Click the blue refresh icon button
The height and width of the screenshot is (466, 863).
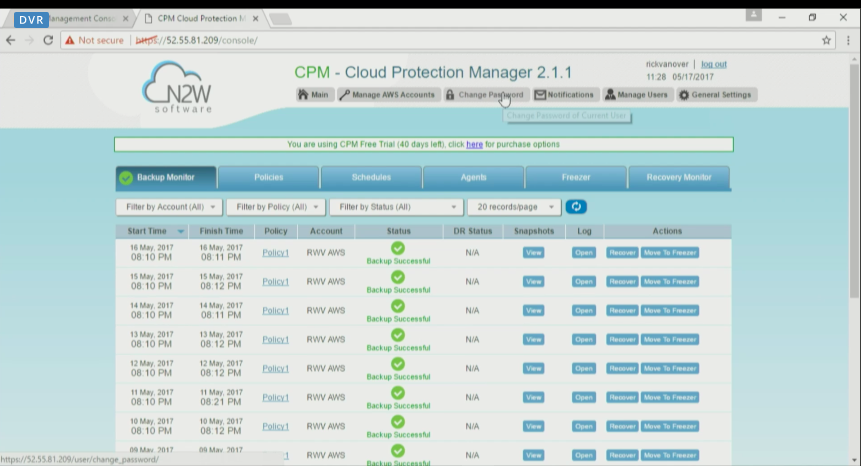[x=576, y=207]
